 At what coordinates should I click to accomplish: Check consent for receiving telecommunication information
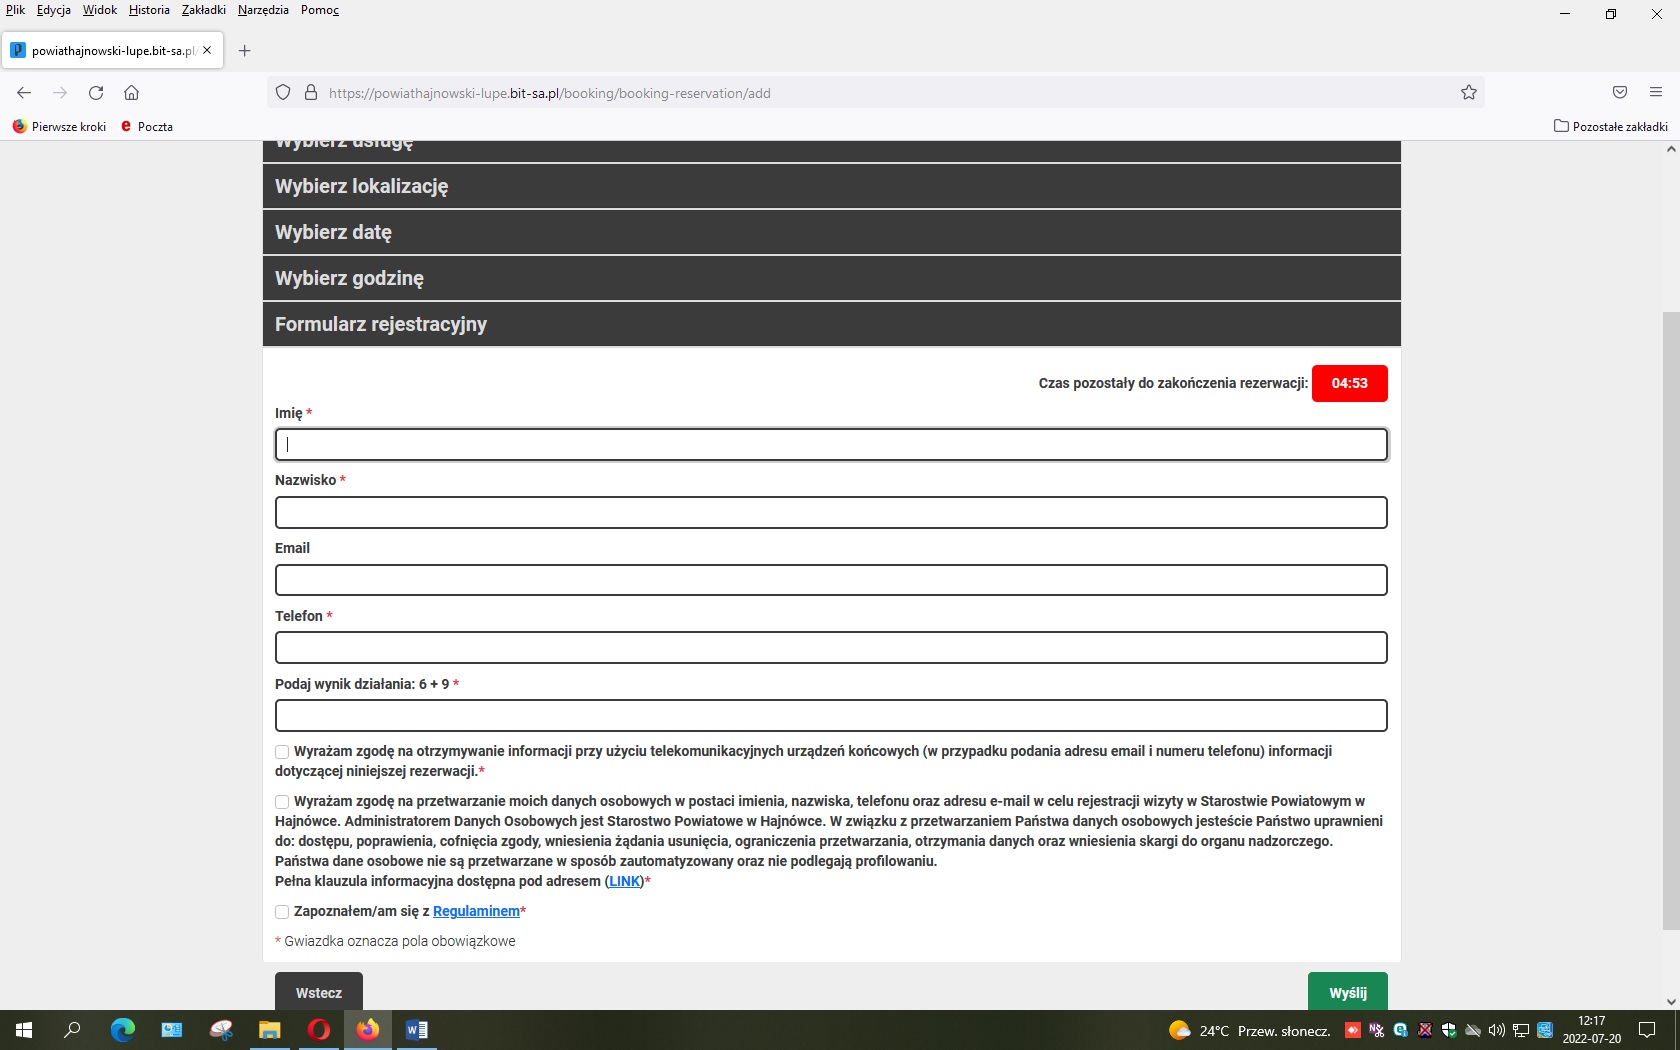(282, 752)
